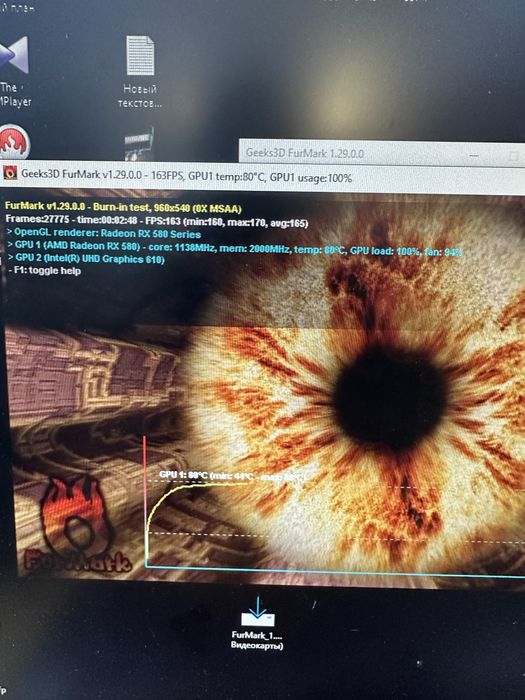Click the Новый текстов... file name label

[140, 96]
